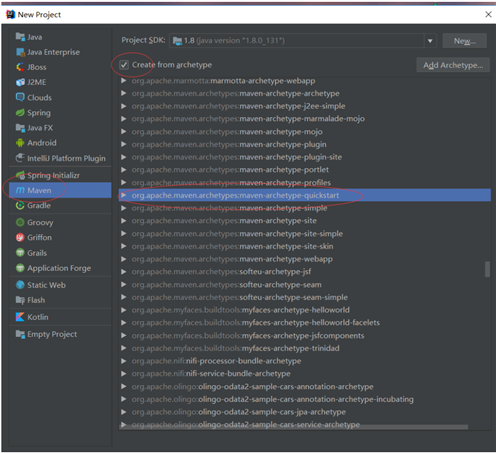Select maven-archetype-marmalade-mojo archetype
This screenshot has width=496, height=453.
(x=305, y=119)
